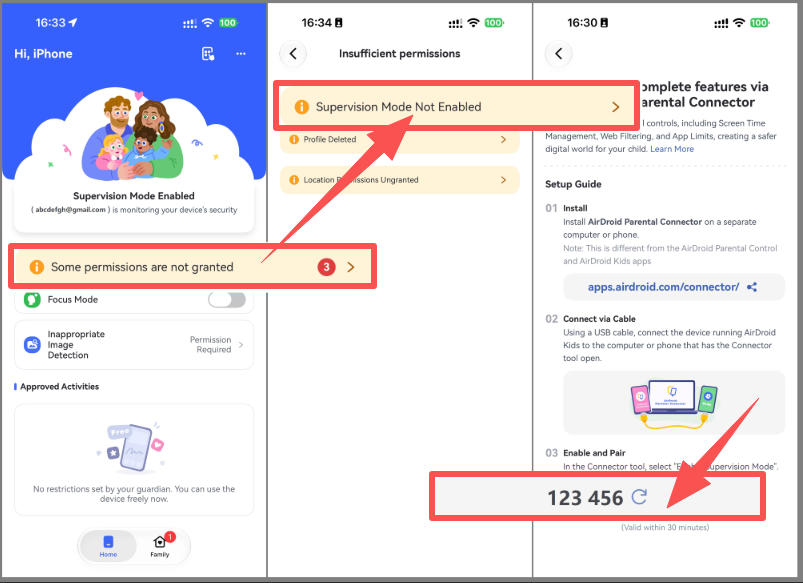Open the Learn More link
This screenshot has height=583, width=803.
click(x=672, y=149)
